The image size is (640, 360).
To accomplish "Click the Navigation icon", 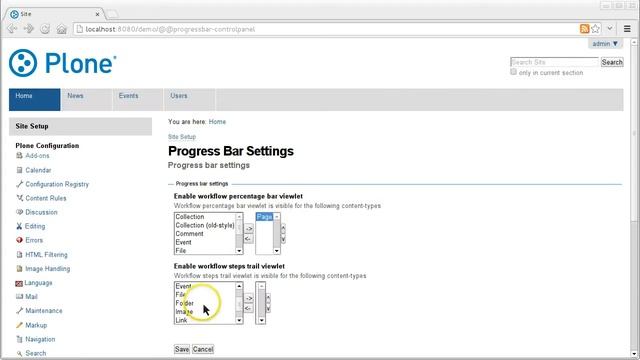I will [19, 339].
